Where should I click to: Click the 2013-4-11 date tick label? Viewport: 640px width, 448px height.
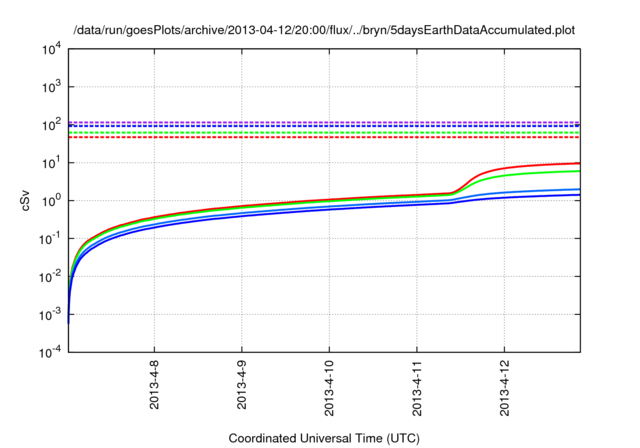coord(417,388)
